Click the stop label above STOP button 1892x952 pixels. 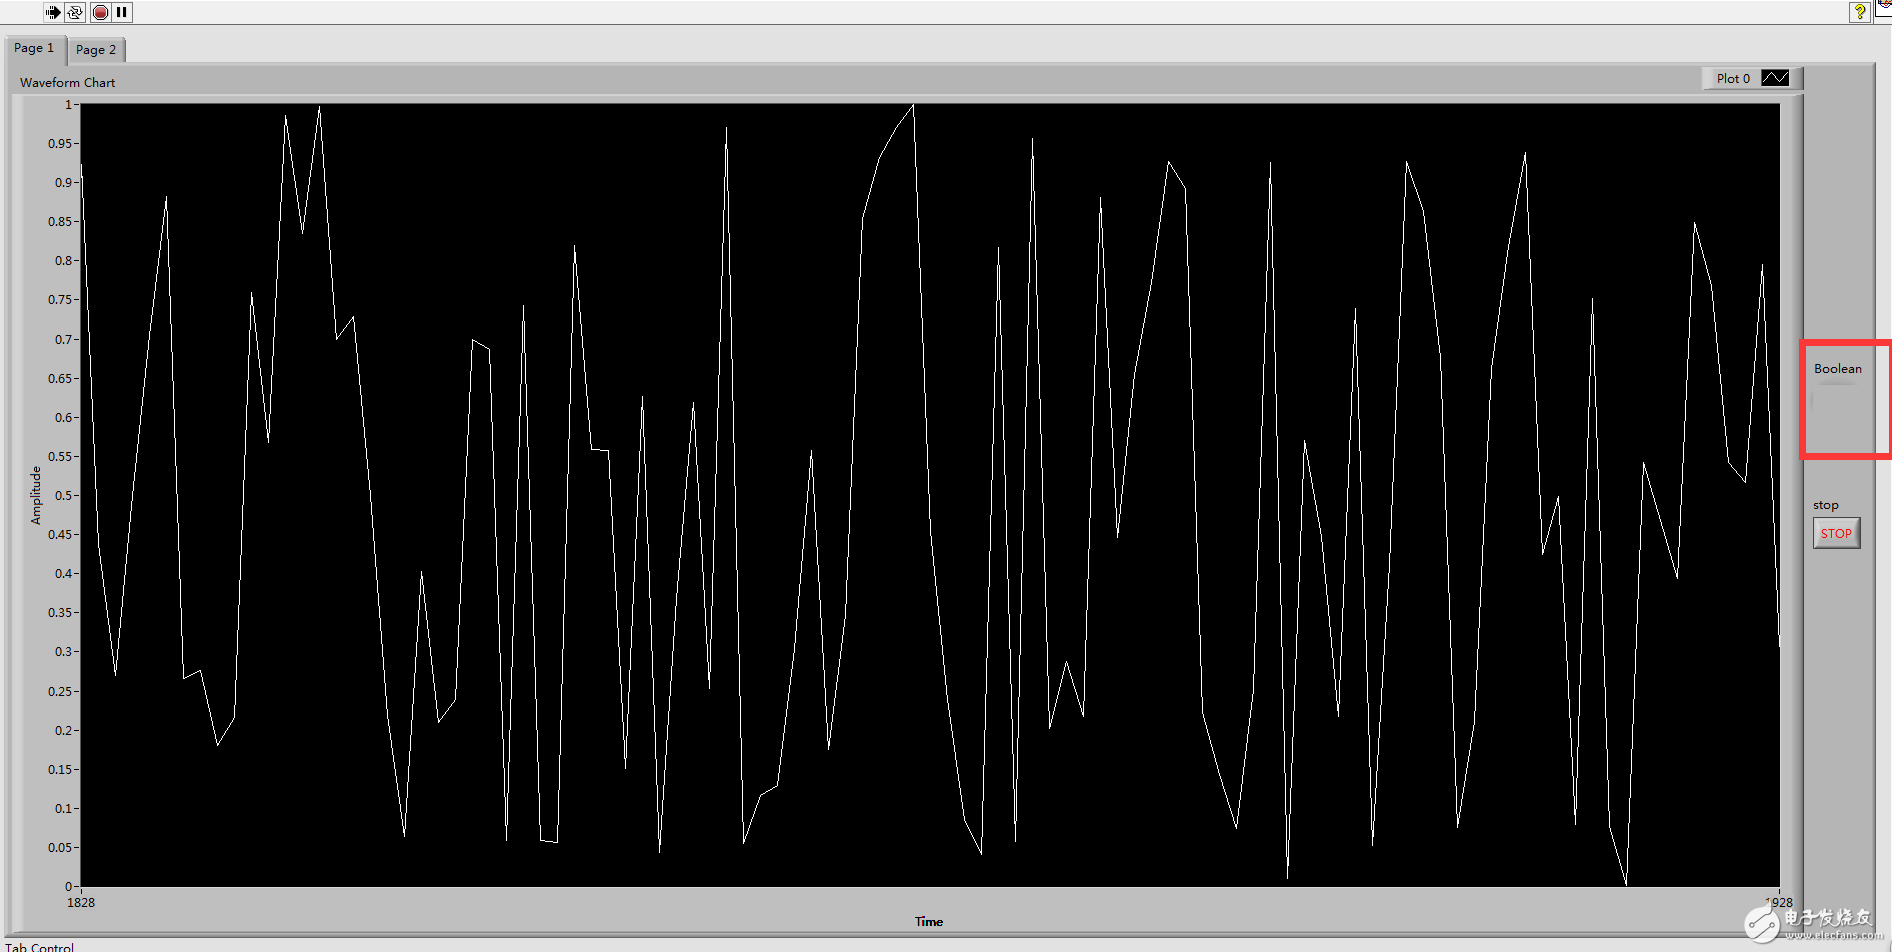click(1825, 505)
